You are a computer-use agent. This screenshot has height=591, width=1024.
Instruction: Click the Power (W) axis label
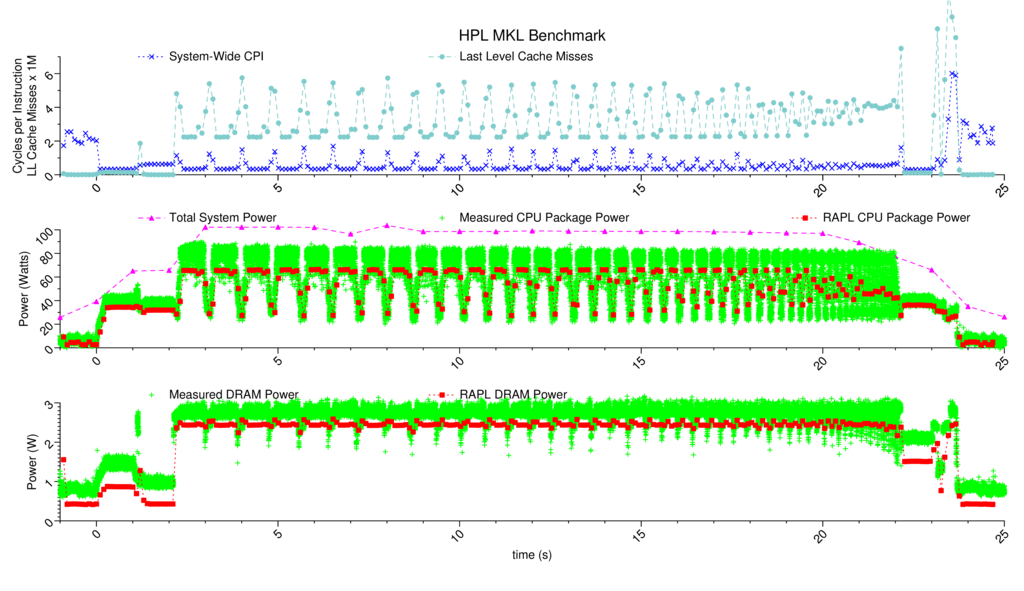point(31,462)
